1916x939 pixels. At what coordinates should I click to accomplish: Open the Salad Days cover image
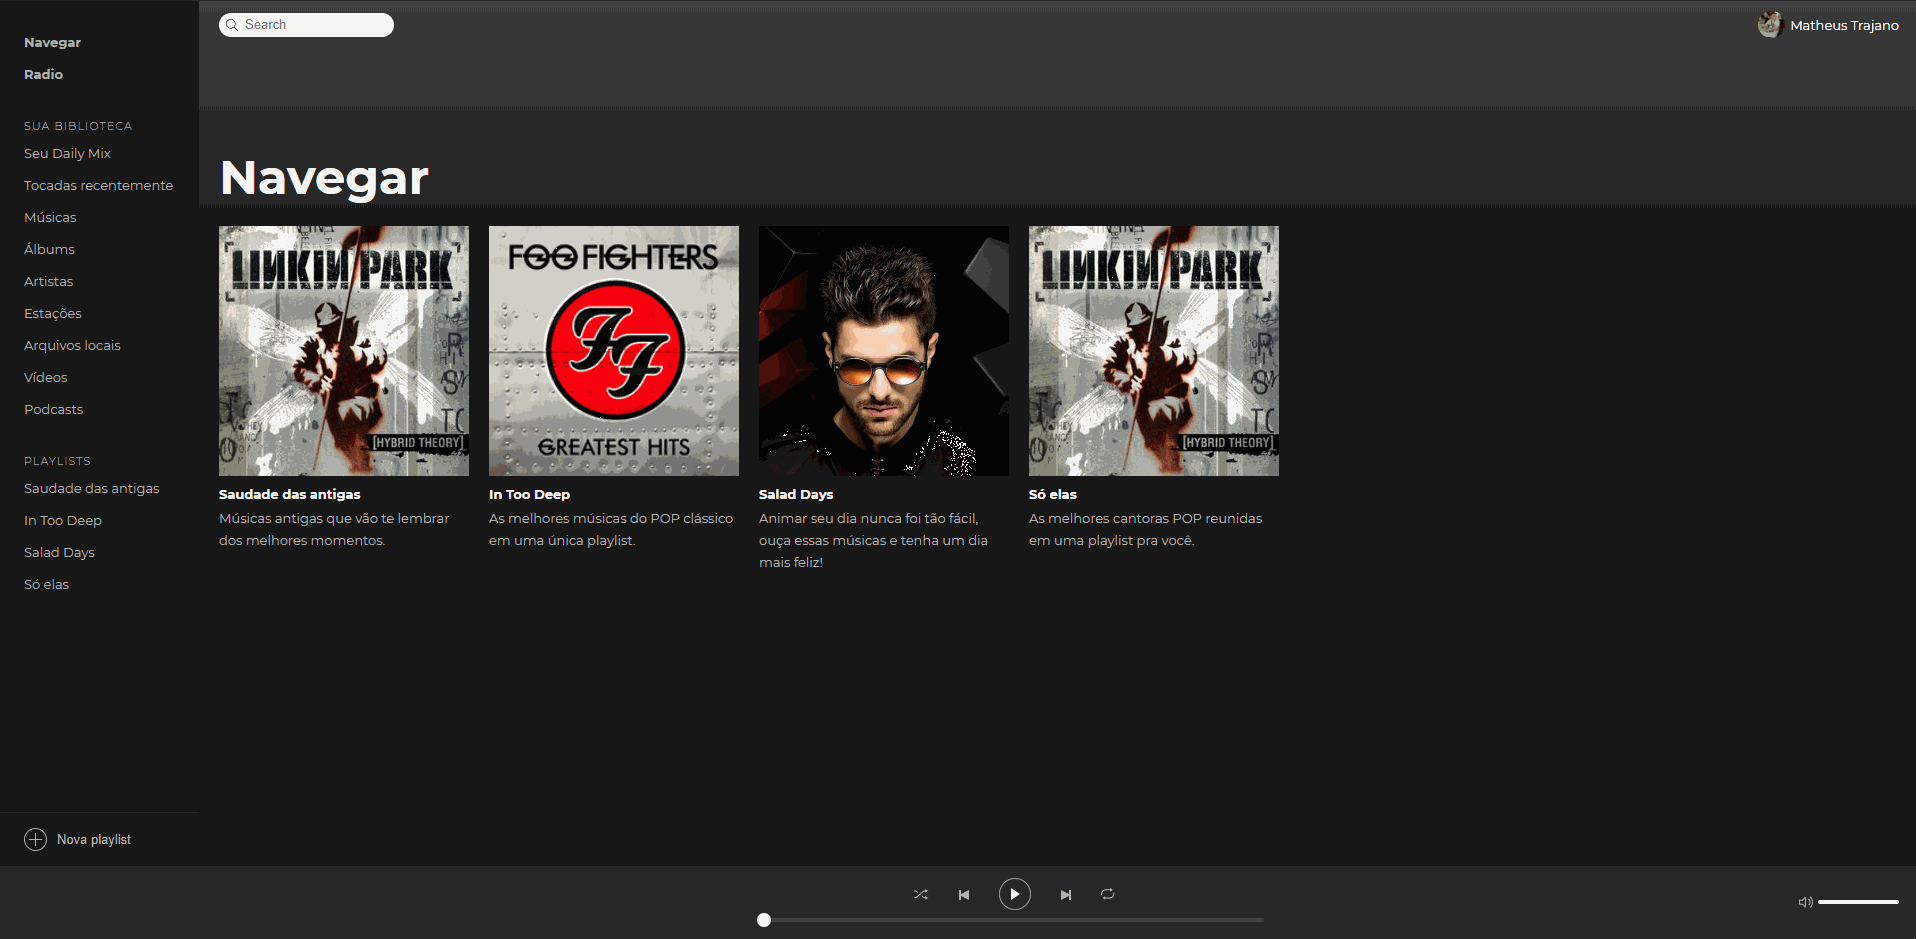884,351
